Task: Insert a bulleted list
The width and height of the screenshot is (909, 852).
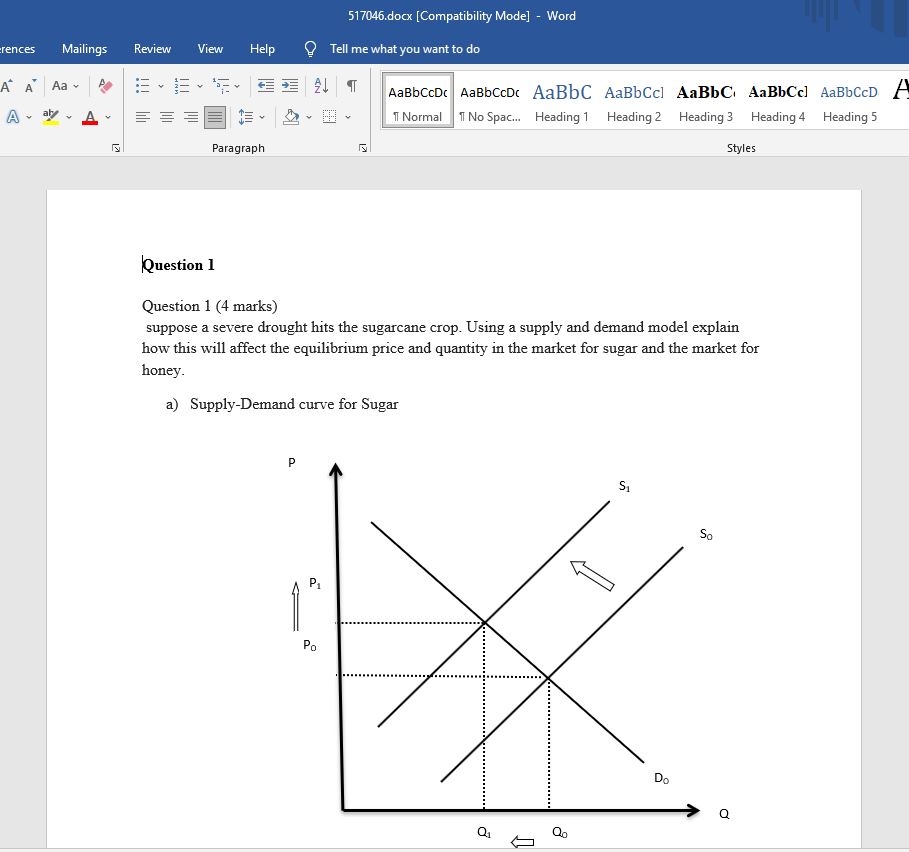Action: [143, 86]
